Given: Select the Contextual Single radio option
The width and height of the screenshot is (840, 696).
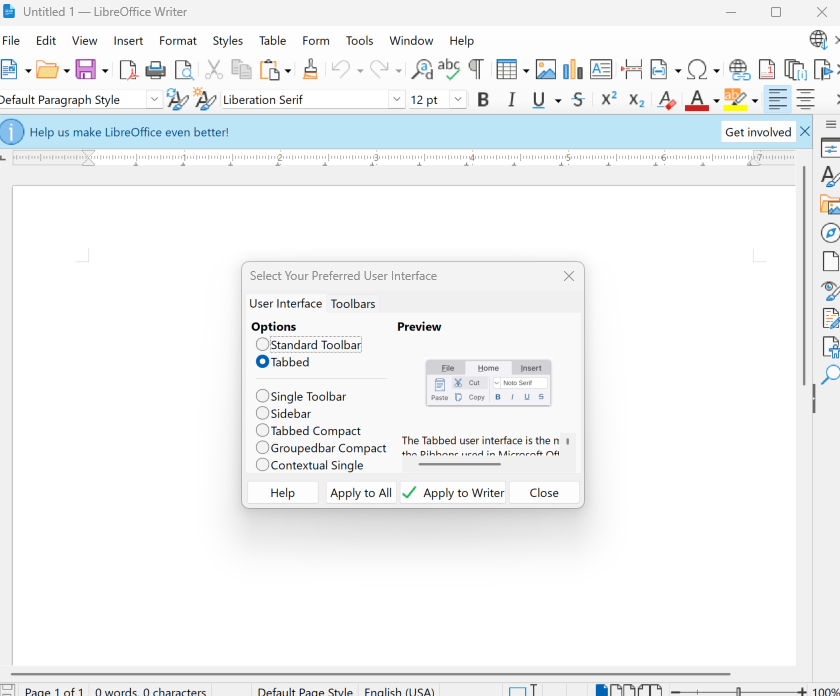Looking at the screenshot, I should [262, 465].
